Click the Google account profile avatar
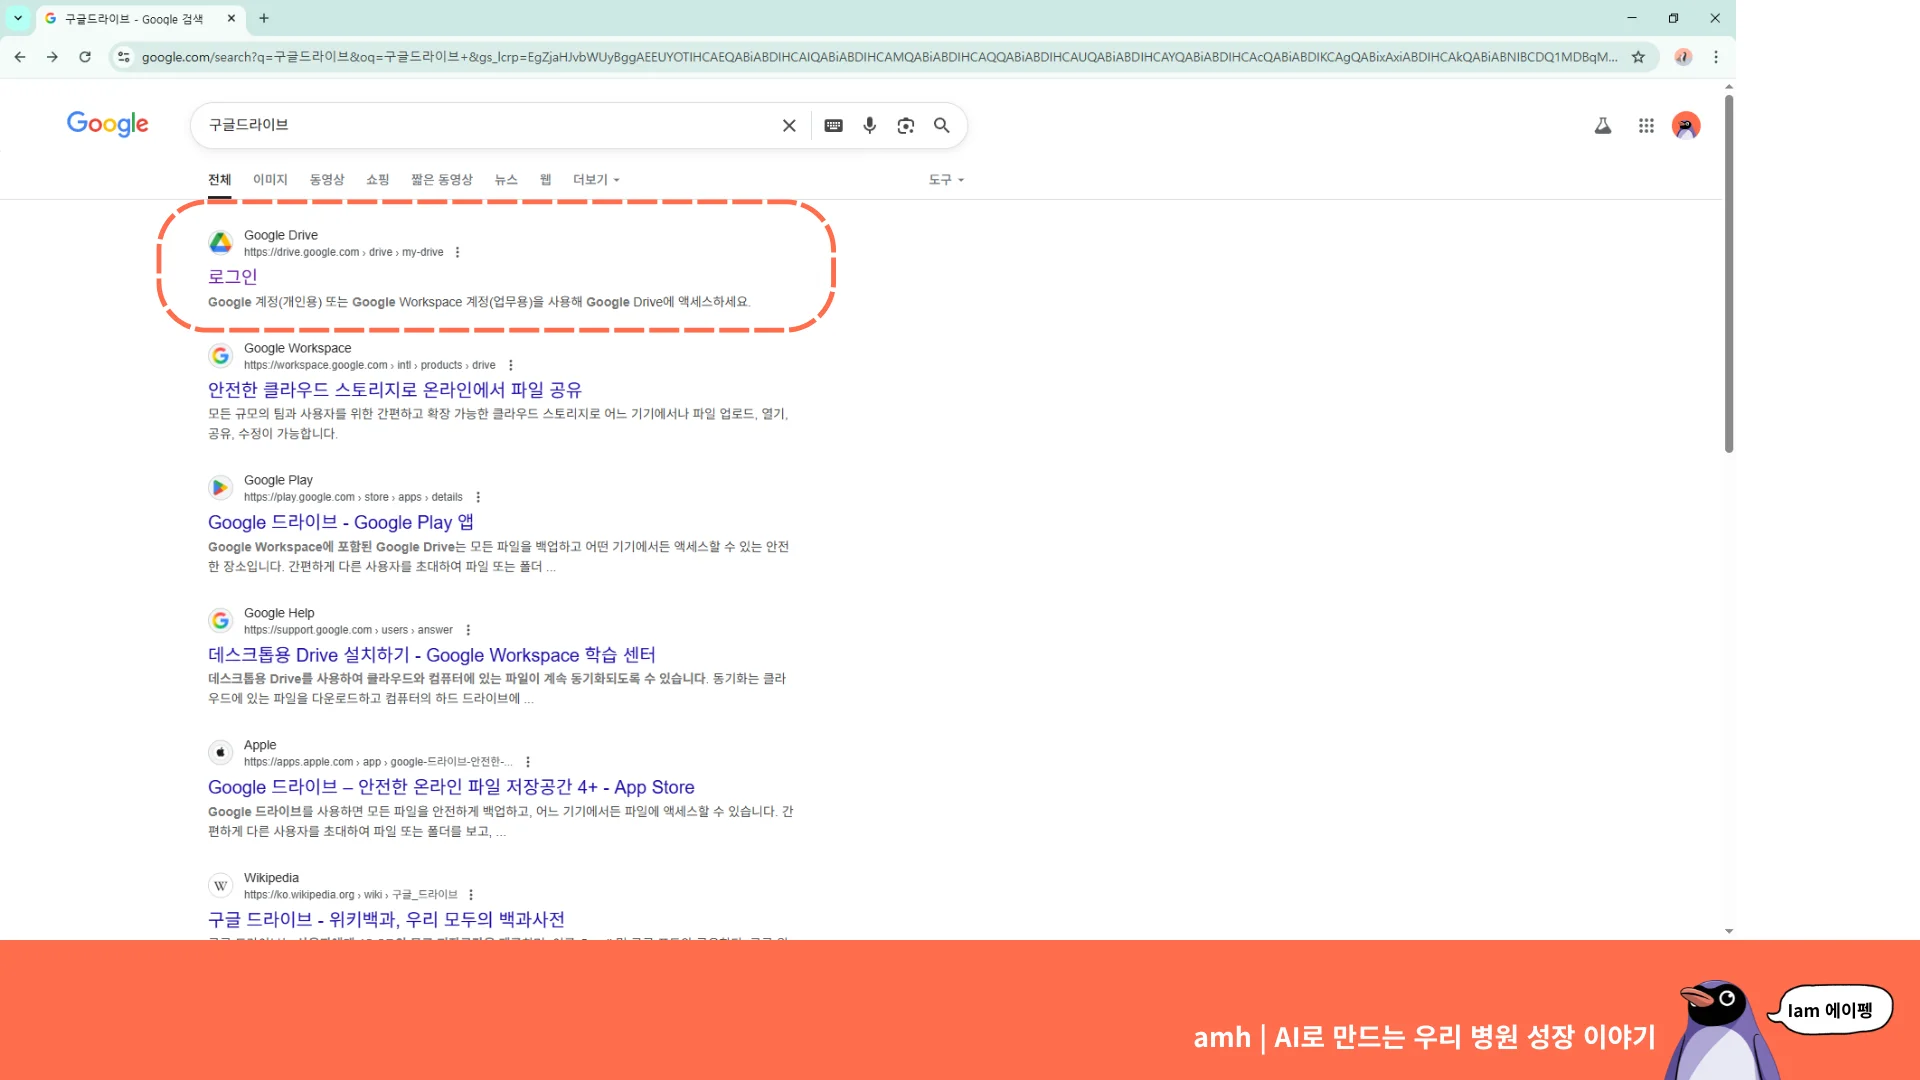The image size is (1920, 1080). point(1686,125)
